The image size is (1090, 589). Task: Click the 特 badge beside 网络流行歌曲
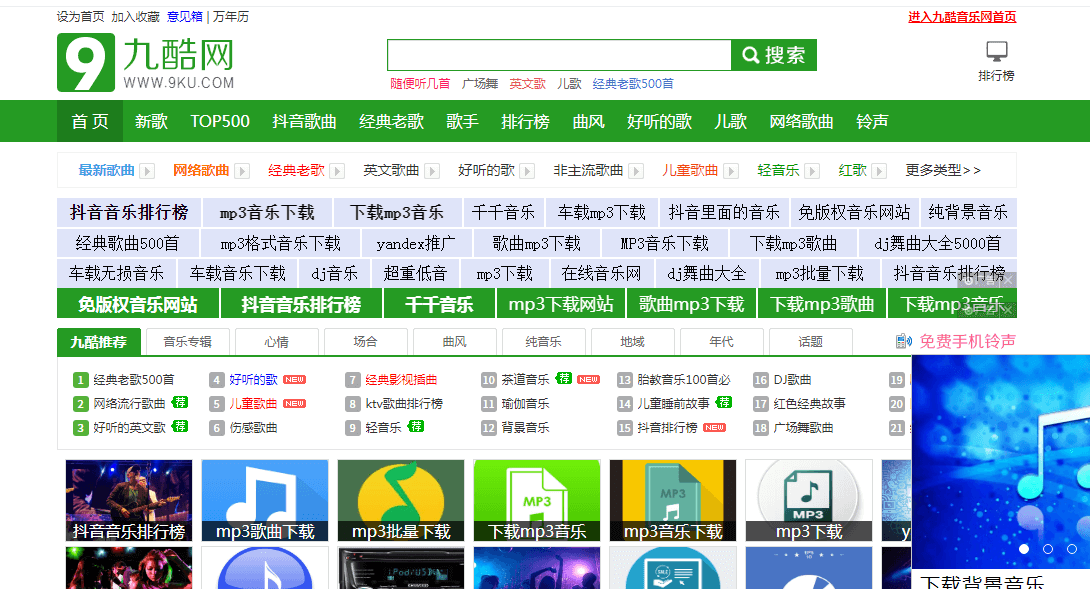(181, 404)
